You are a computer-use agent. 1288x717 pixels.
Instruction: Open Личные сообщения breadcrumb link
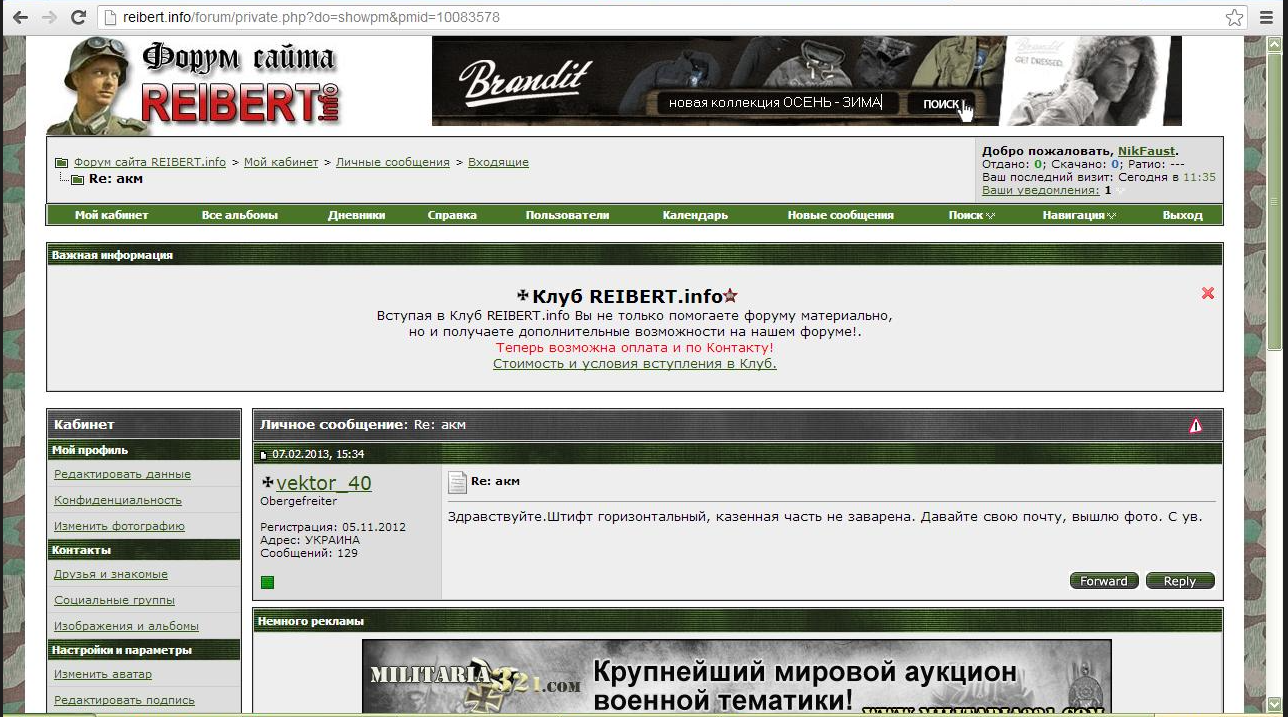393,162
